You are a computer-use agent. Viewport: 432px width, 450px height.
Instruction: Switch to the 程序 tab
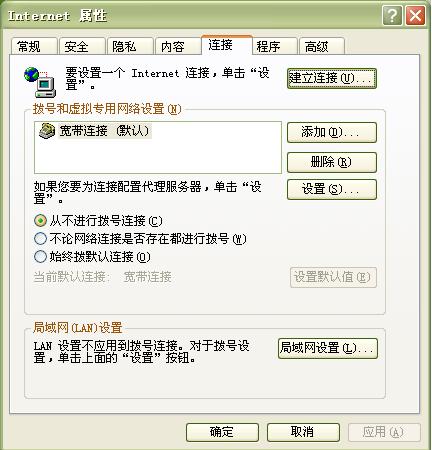tap(275, 46)
